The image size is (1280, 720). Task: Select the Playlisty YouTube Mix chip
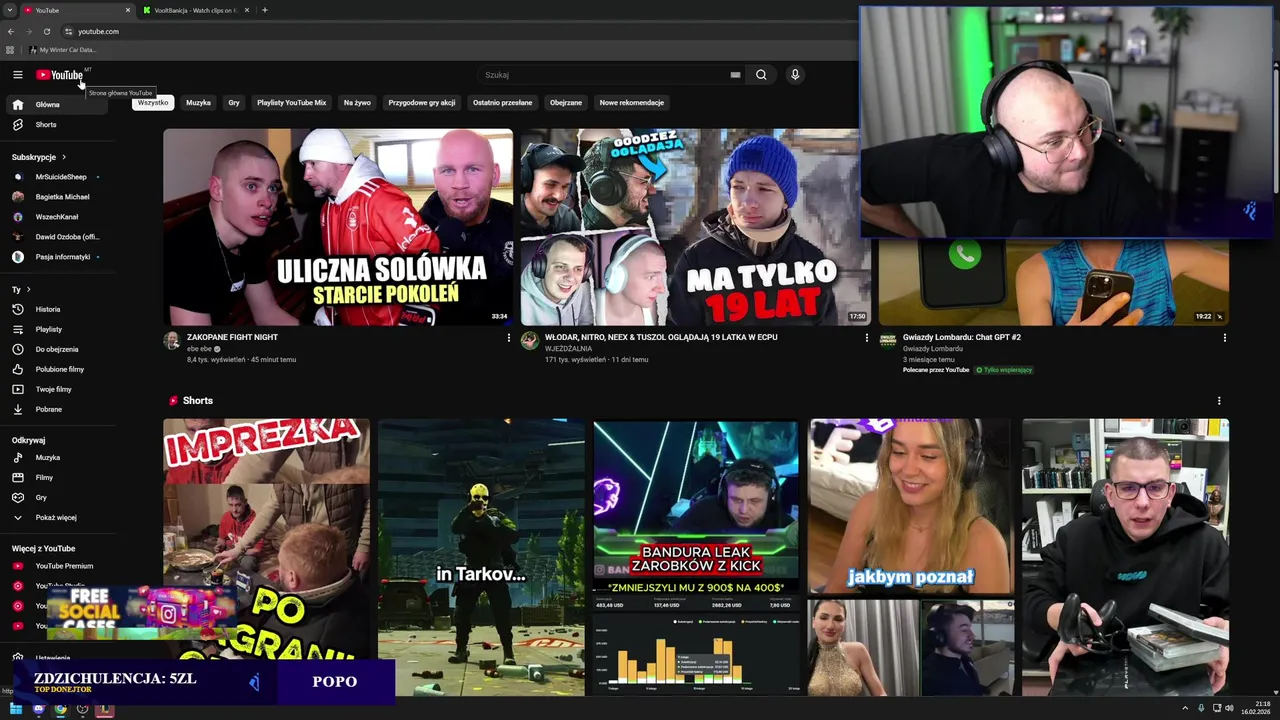click(291, 102)
